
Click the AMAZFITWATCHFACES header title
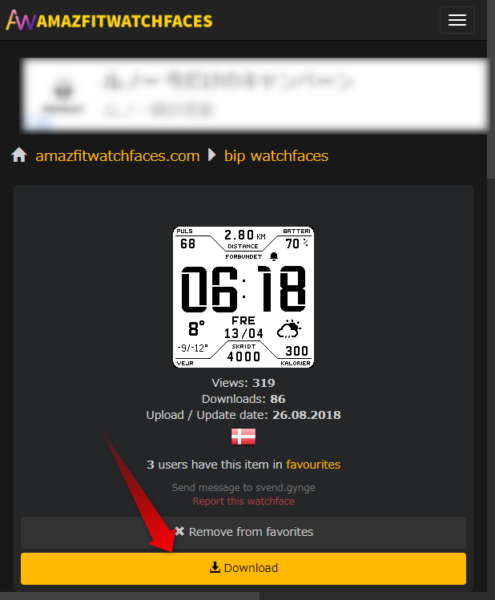124,21
